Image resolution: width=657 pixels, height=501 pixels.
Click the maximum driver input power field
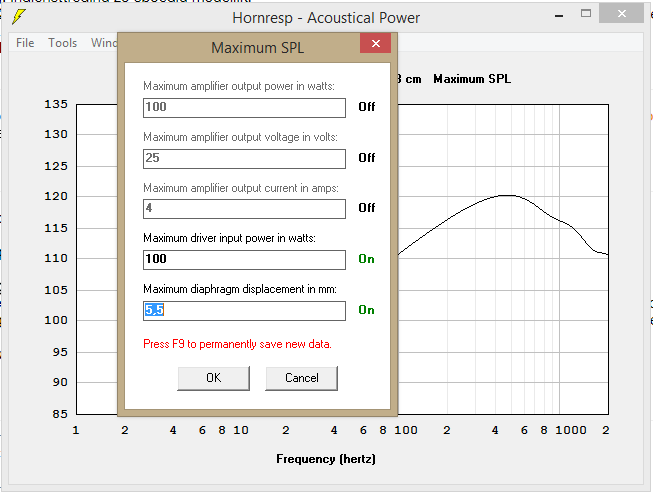point(244,260)
